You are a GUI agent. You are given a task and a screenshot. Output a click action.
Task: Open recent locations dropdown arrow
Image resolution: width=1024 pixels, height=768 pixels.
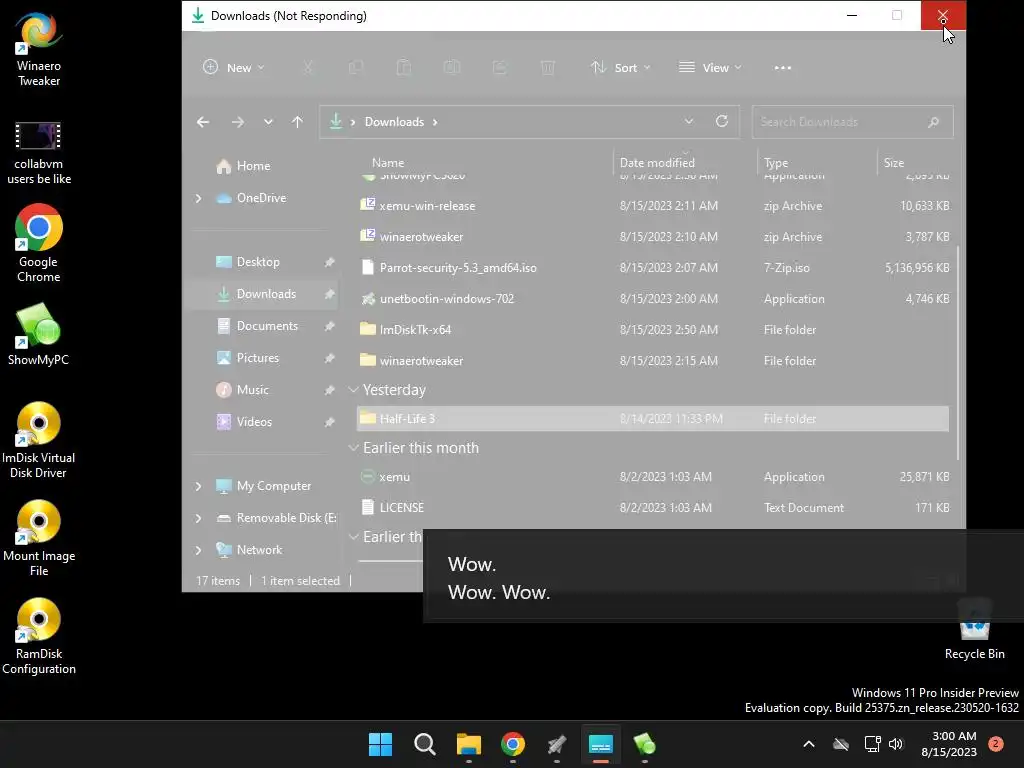[x=268, y=122]
